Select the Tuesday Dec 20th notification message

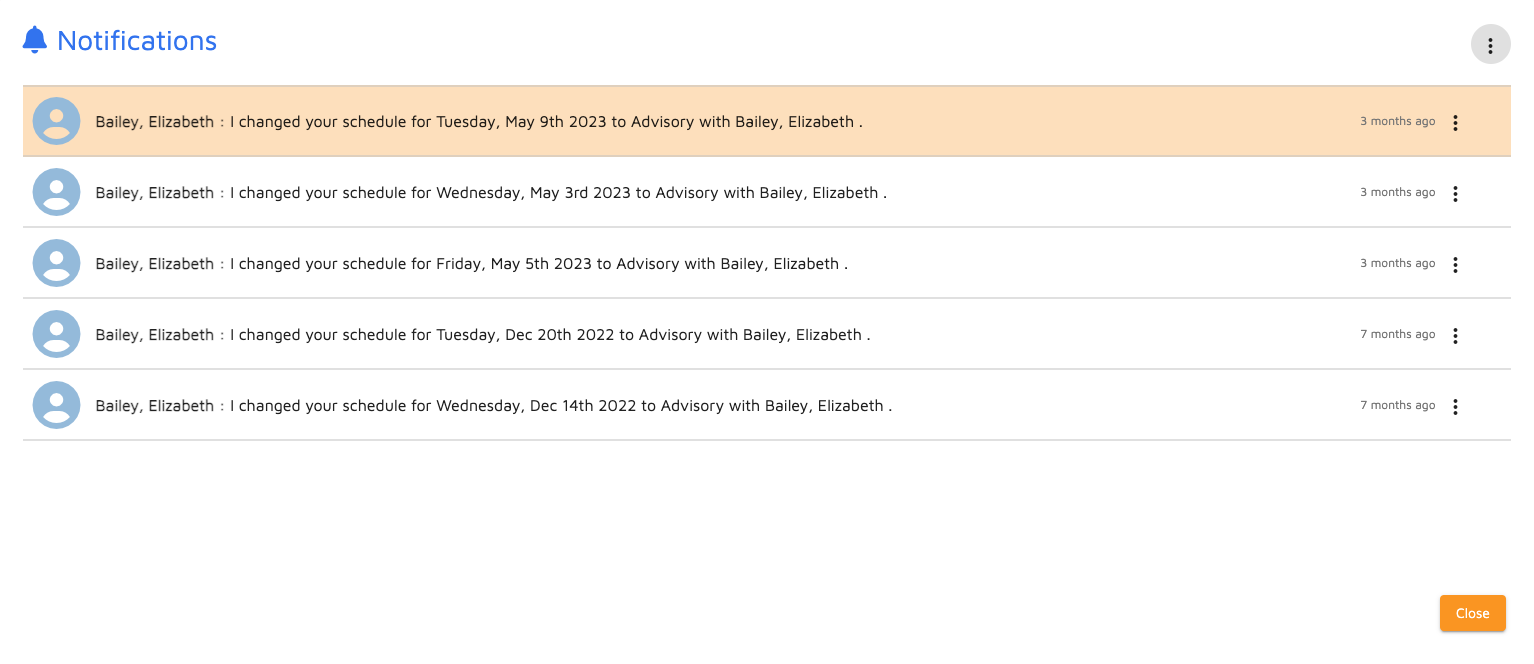(483, 334)
